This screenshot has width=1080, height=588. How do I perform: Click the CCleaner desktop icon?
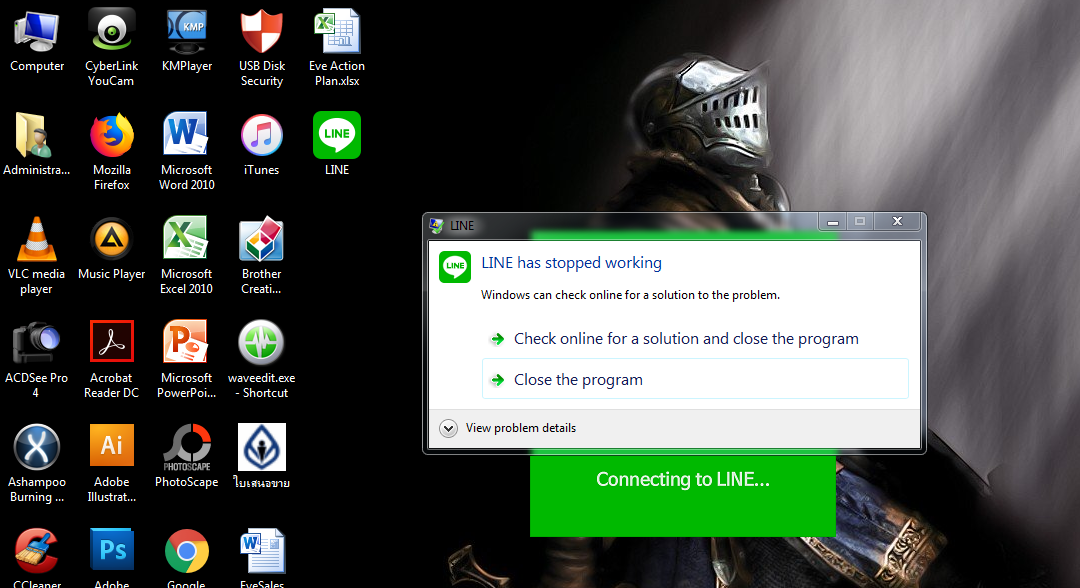point(37,551)
